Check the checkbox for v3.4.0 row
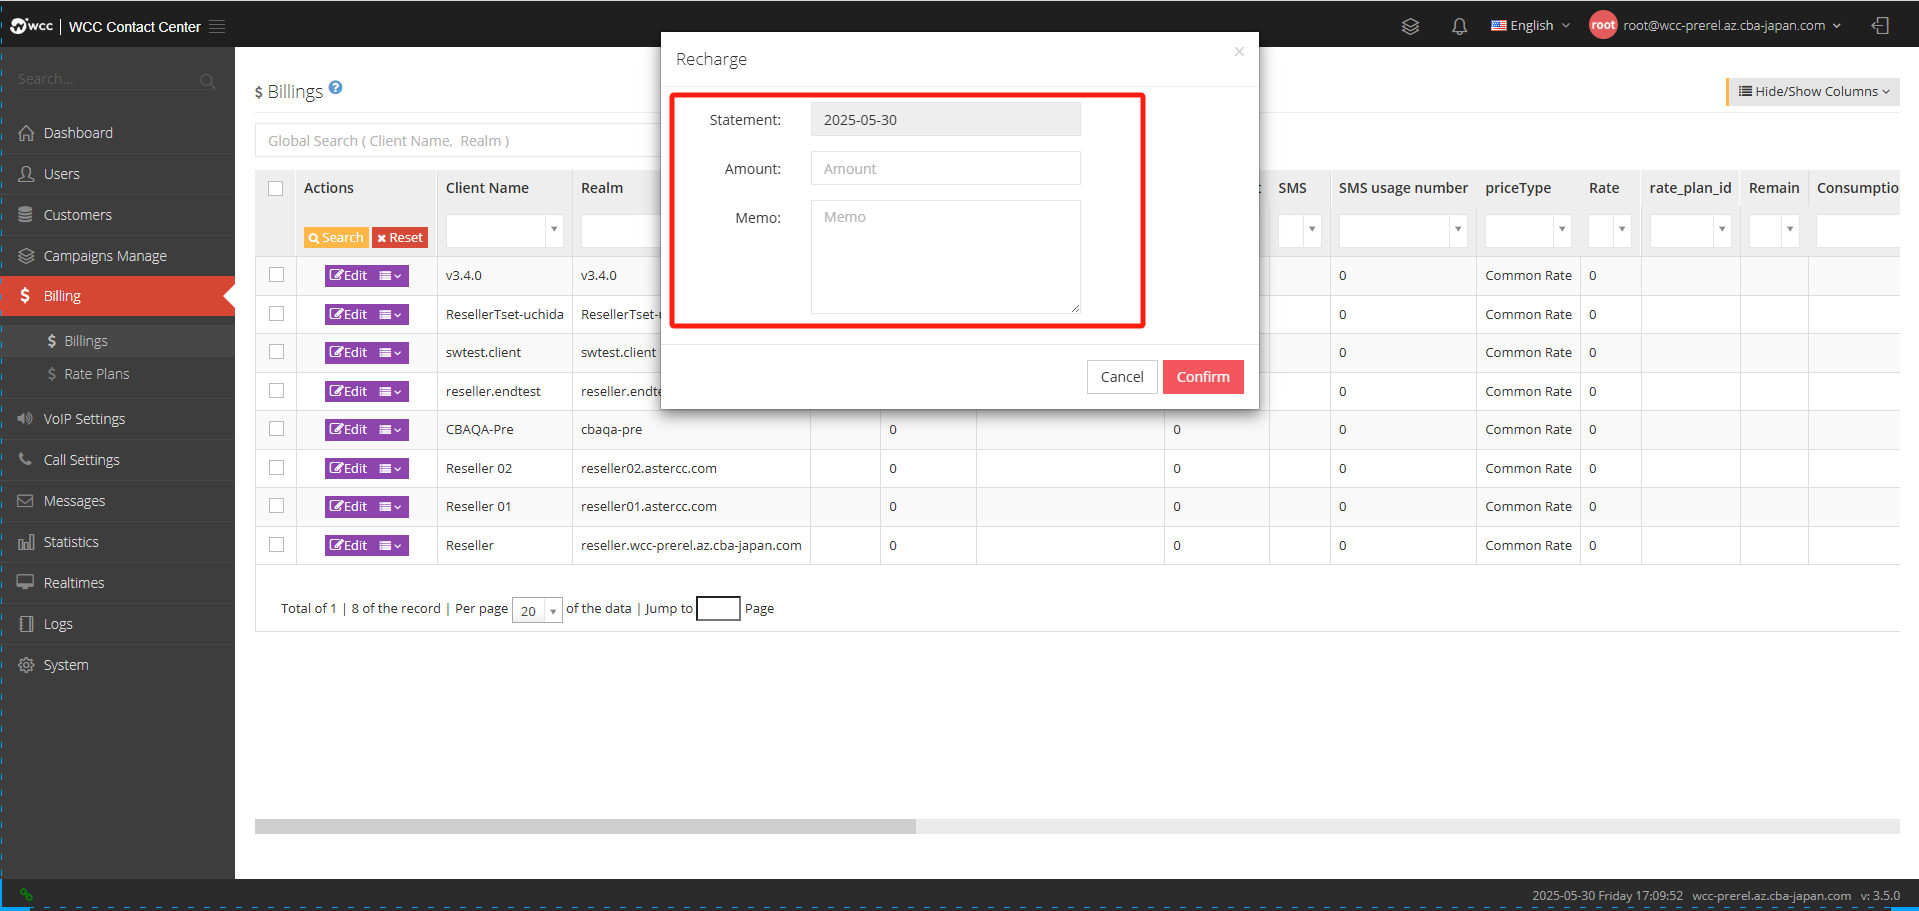 pyautogui.click(x=277, y=275)
